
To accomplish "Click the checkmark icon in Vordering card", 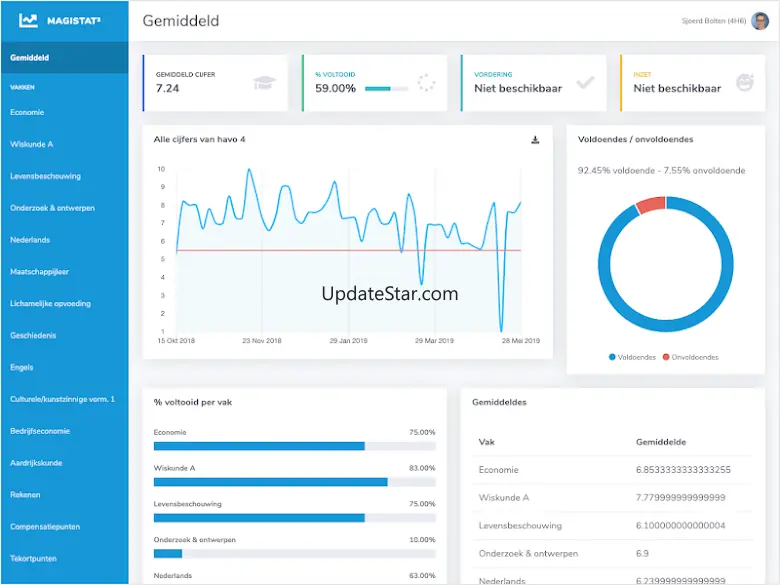I will coord(585,82).
